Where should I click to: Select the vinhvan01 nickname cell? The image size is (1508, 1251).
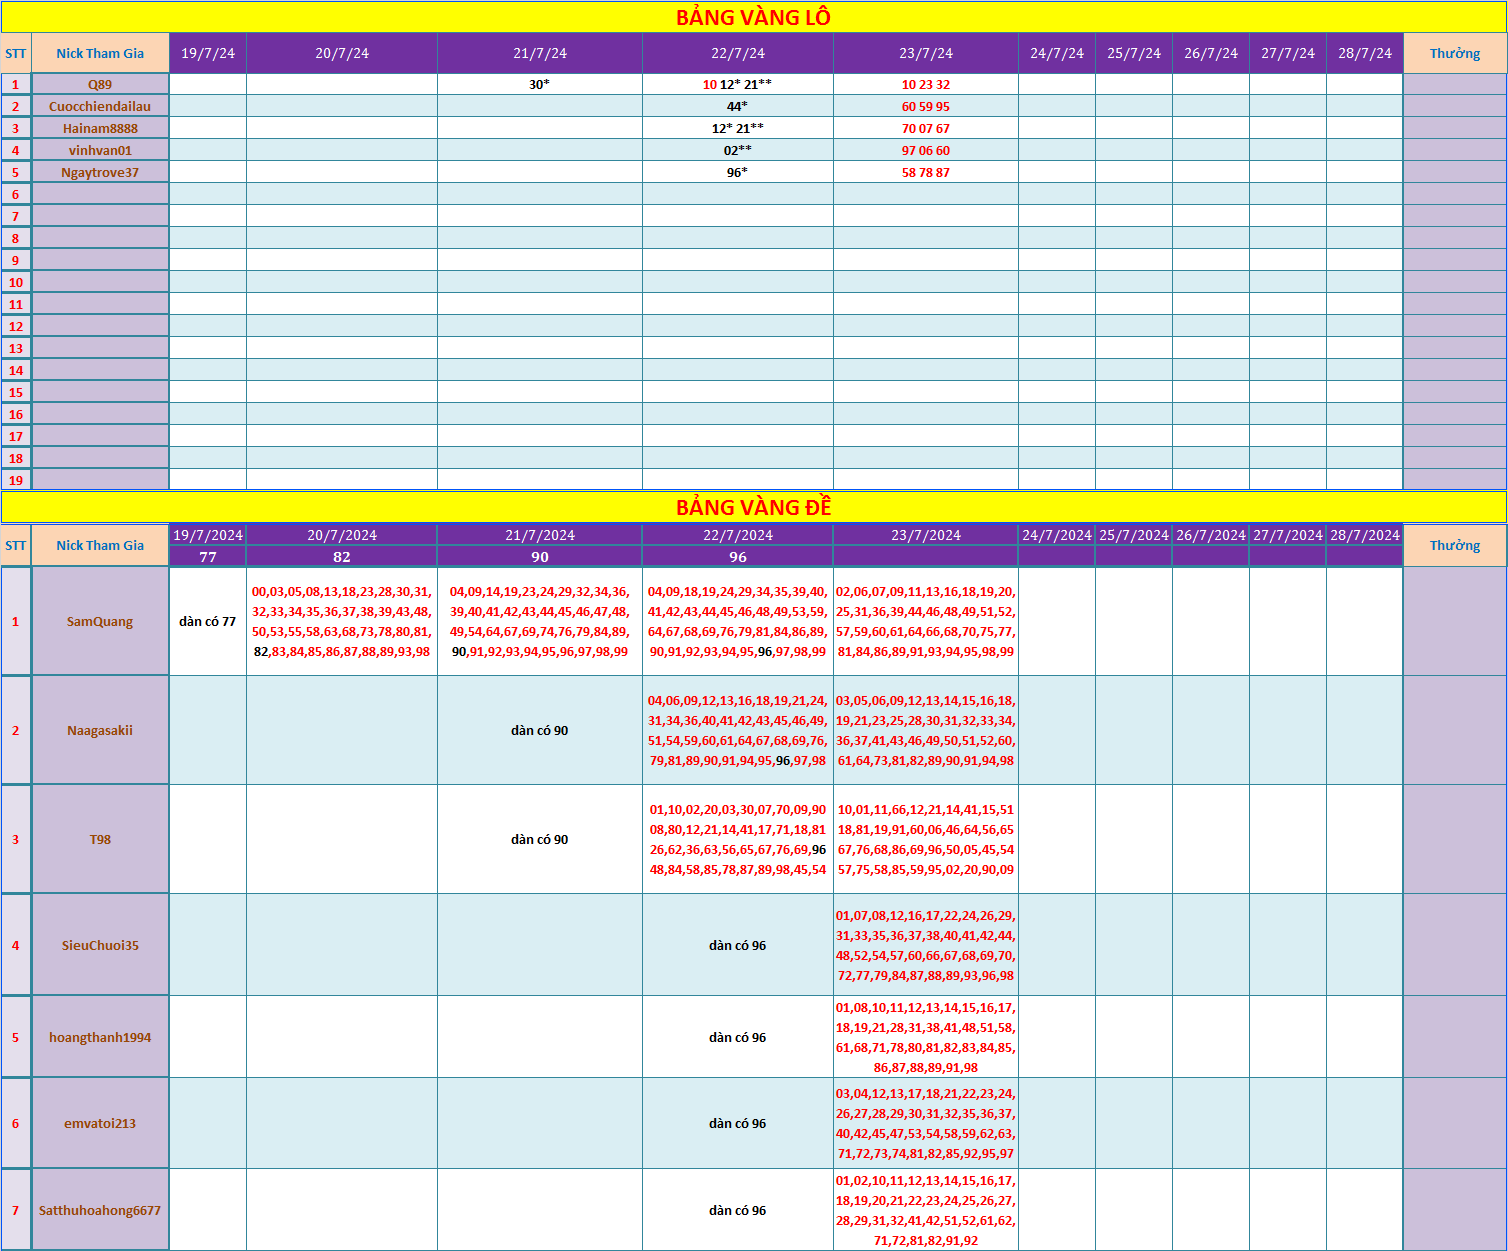click(x=100, y=150)
